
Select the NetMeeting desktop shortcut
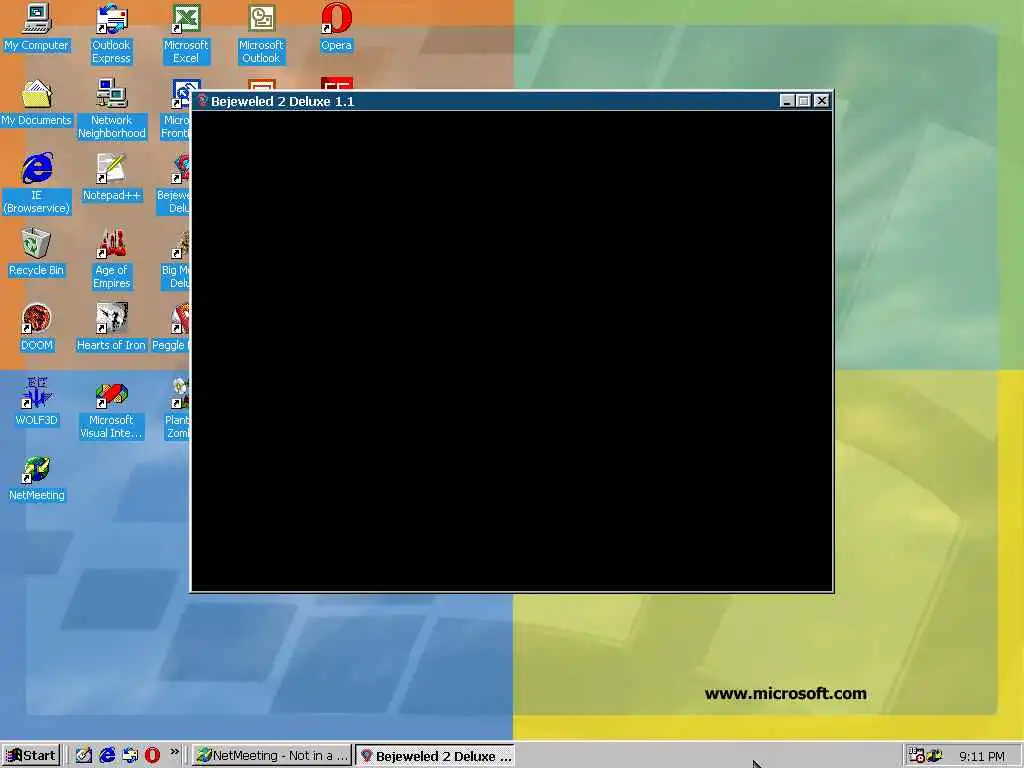[x=37, y=478]
